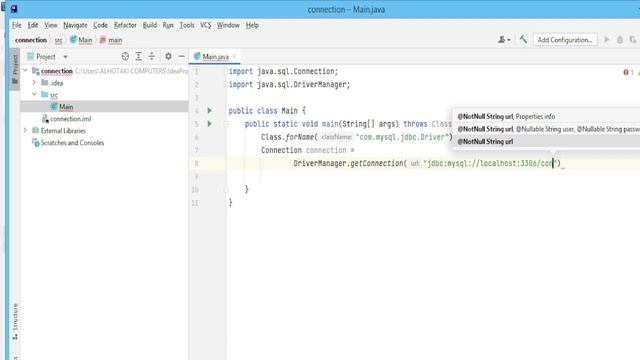The image size is (640, 360).
Task: Click the jdbc:mysql localhost URL string
Action: tap(490, 163)
